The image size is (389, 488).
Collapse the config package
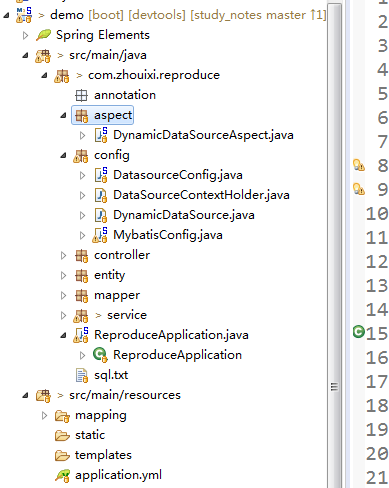click(x=63, y=155)
